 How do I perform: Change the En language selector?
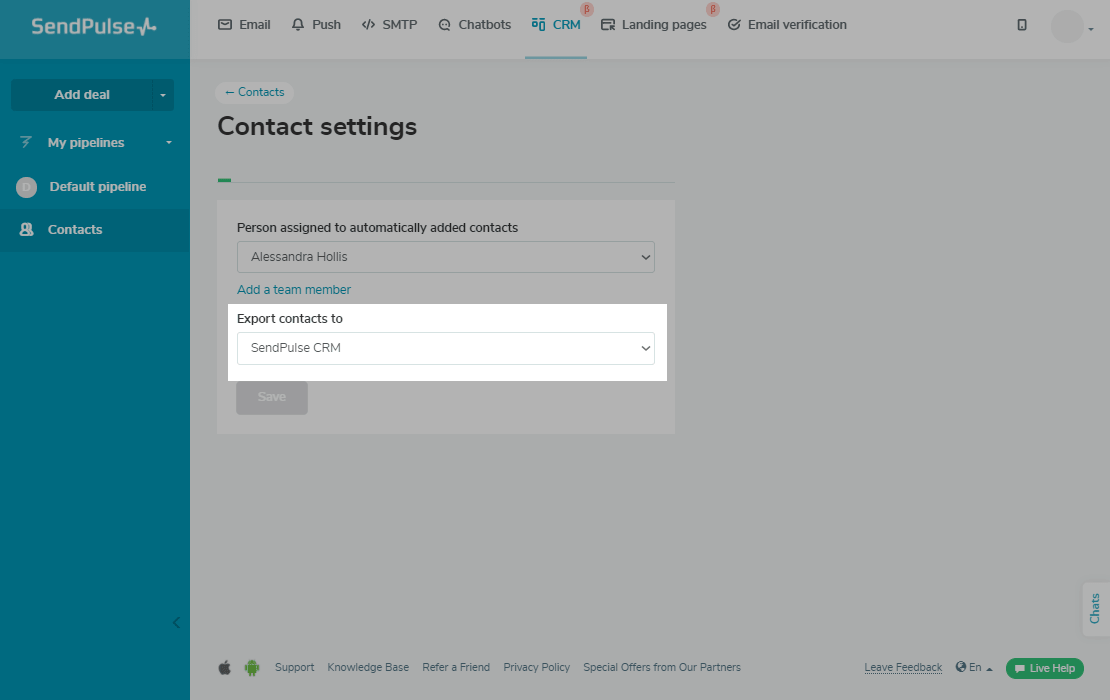[975, 668]
